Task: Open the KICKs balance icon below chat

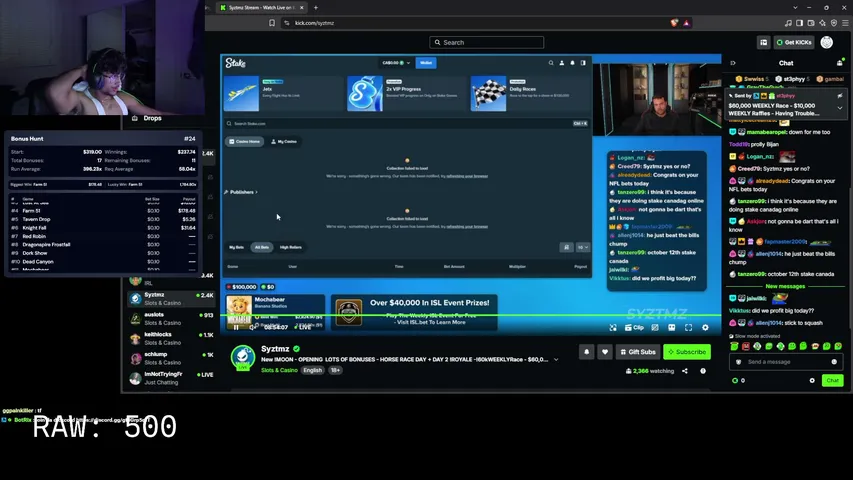Action: (x=735, y=380)
